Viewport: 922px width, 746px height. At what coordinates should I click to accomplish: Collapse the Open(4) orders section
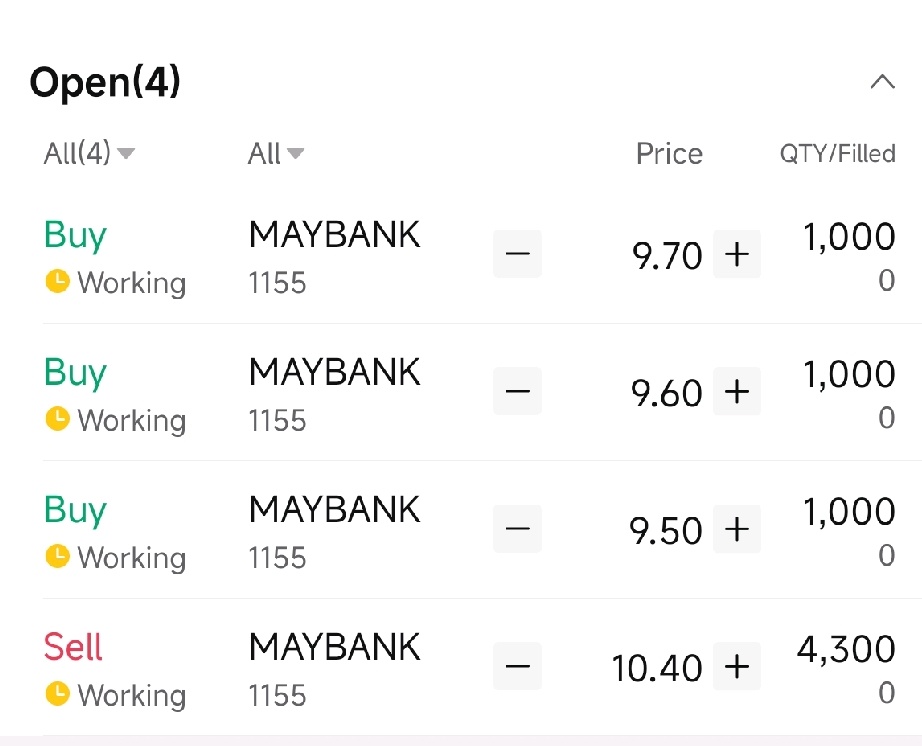[x=881, y=81]
